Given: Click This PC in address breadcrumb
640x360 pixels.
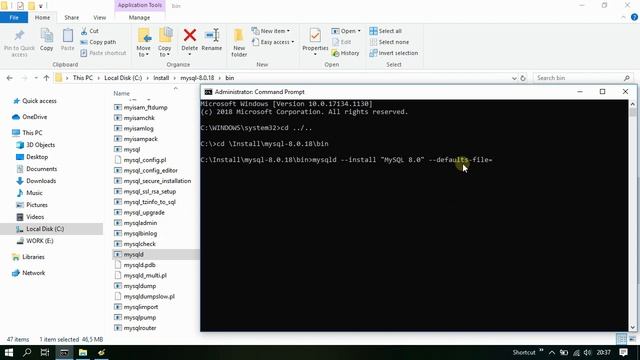Looking at the screenshot, I should pos(83,78).
